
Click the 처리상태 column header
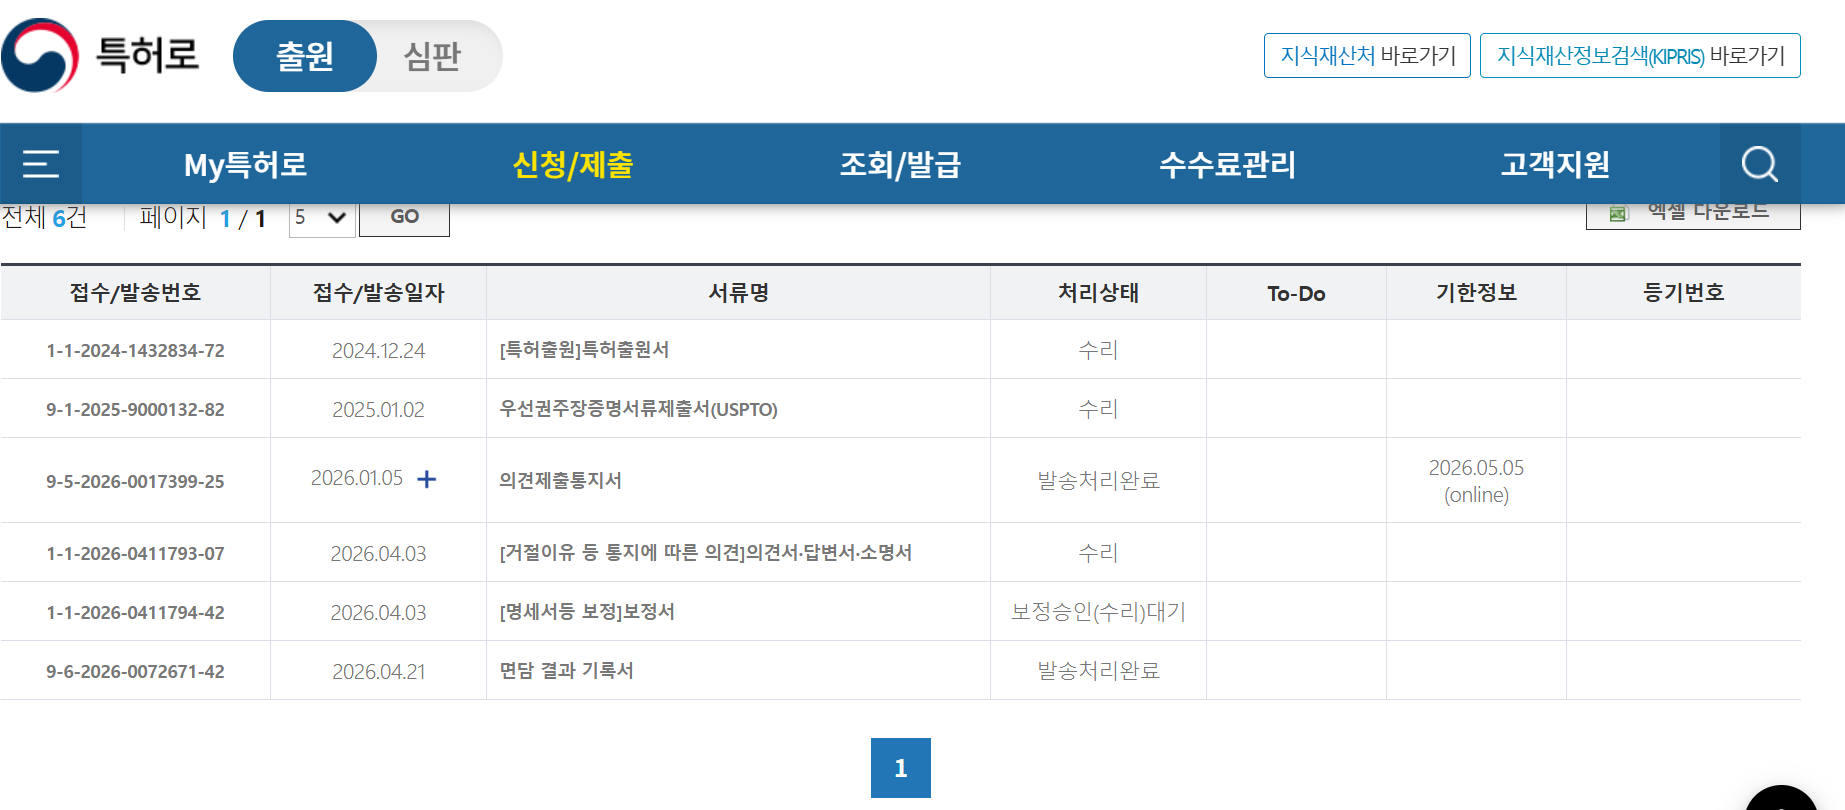1098,292
